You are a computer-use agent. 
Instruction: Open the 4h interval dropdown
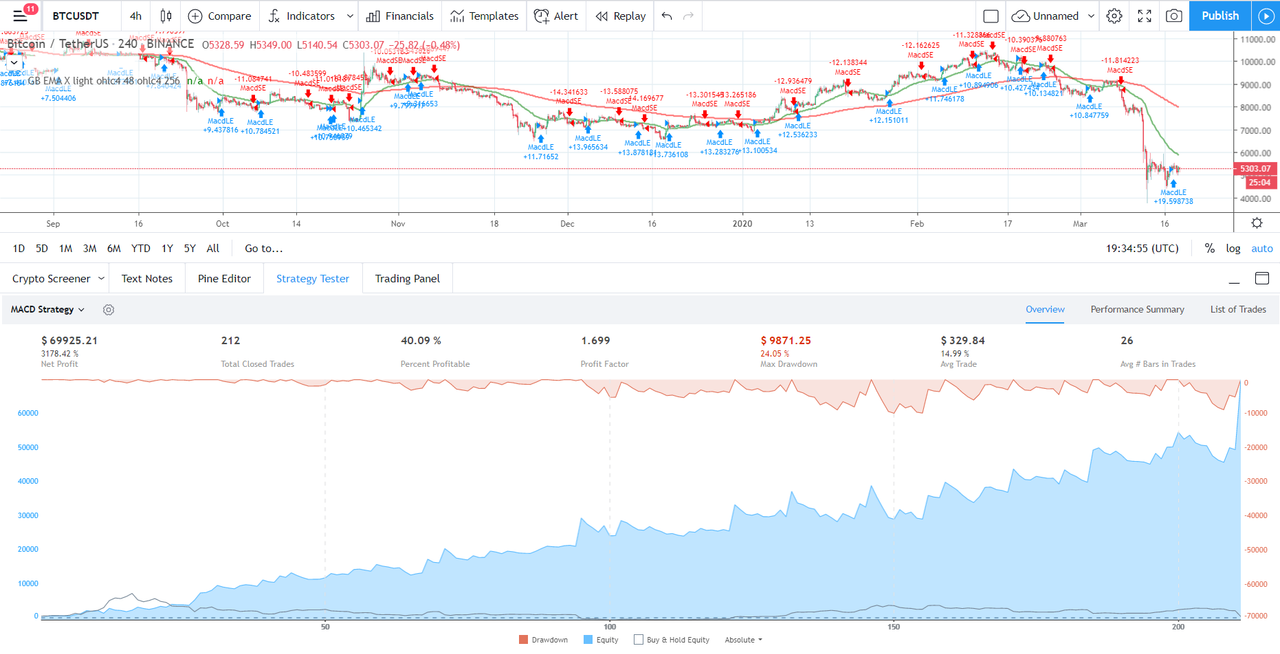tap(135, 16)
